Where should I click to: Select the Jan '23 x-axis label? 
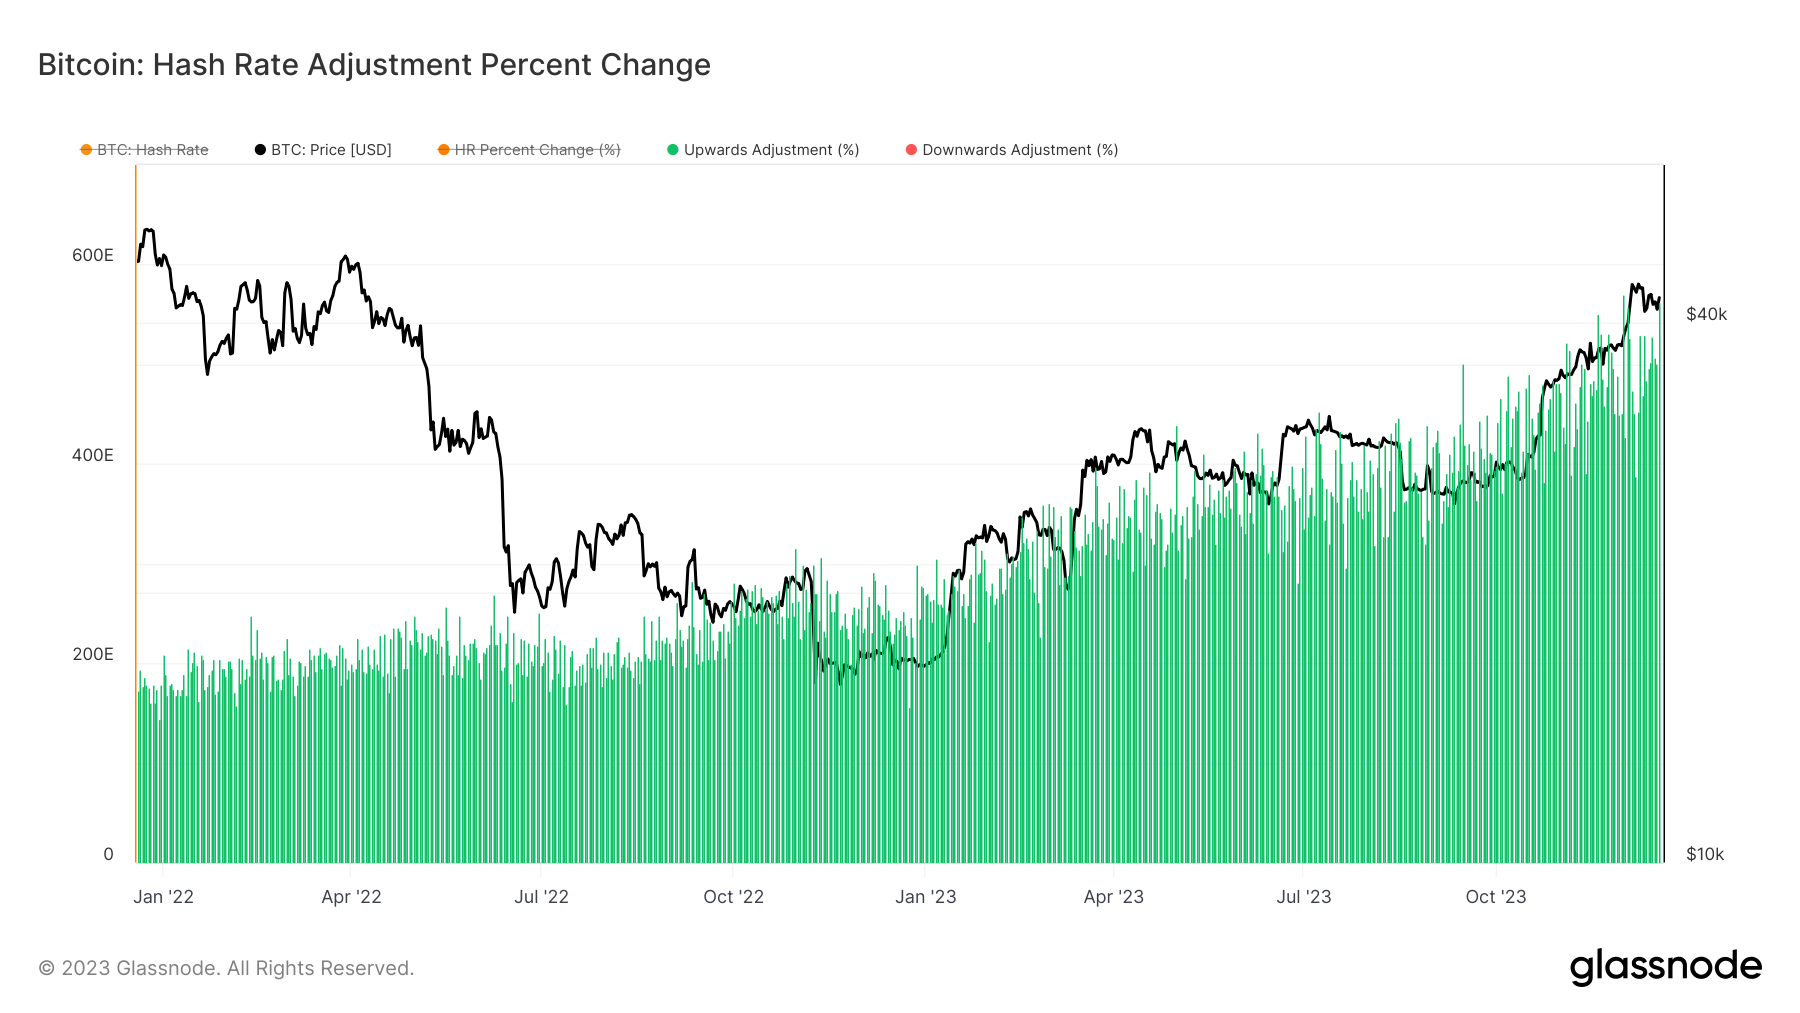(925, 897)
